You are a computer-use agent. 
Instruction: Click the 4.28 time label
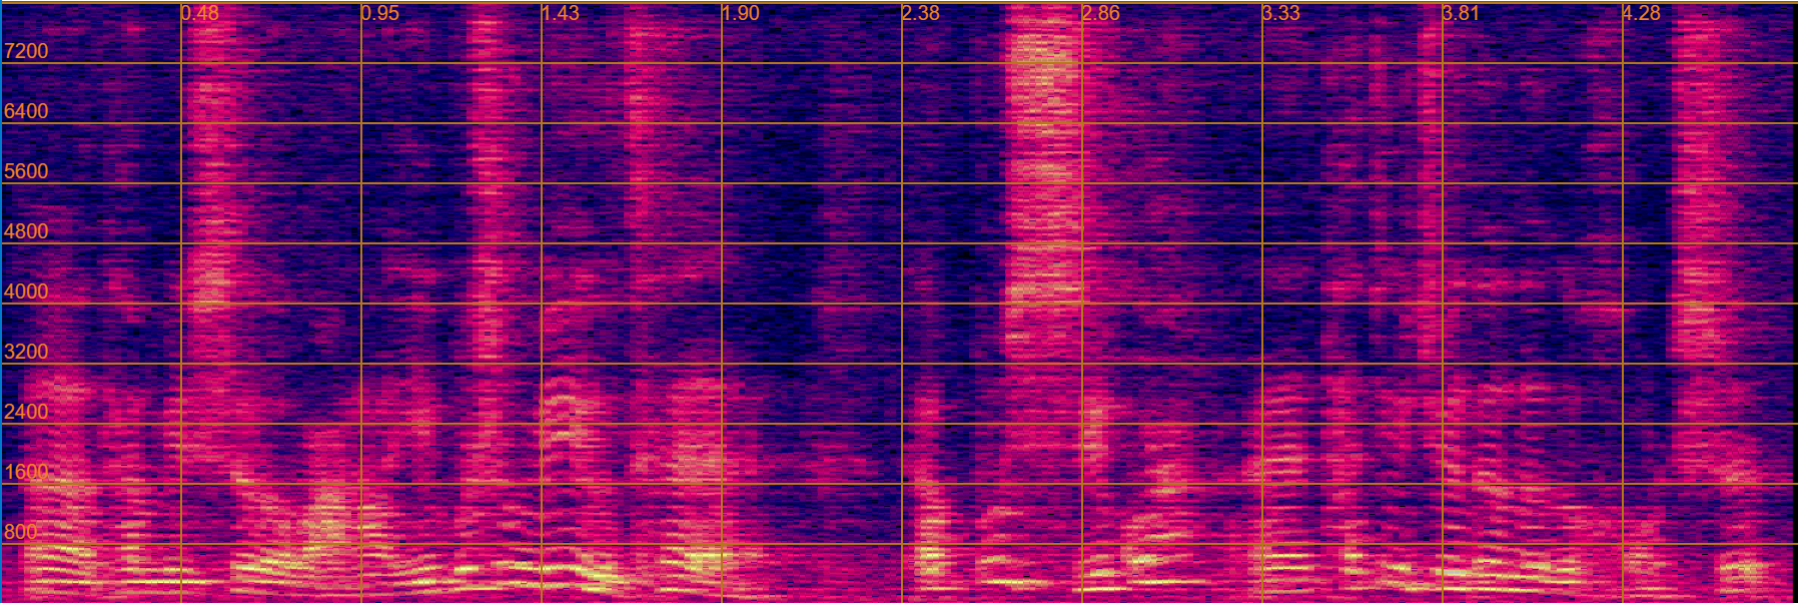click(x=1641, y=13)
